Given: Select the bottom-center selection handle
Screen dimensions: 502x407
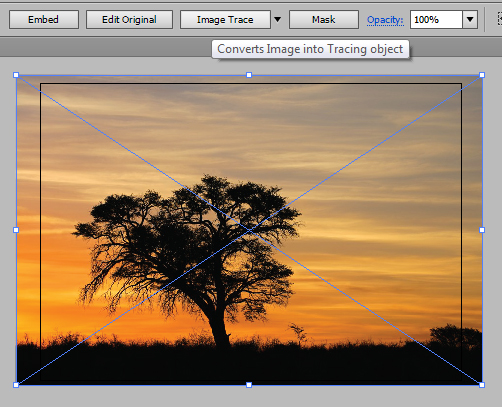Looking at the screenshot, I should 249,385.
